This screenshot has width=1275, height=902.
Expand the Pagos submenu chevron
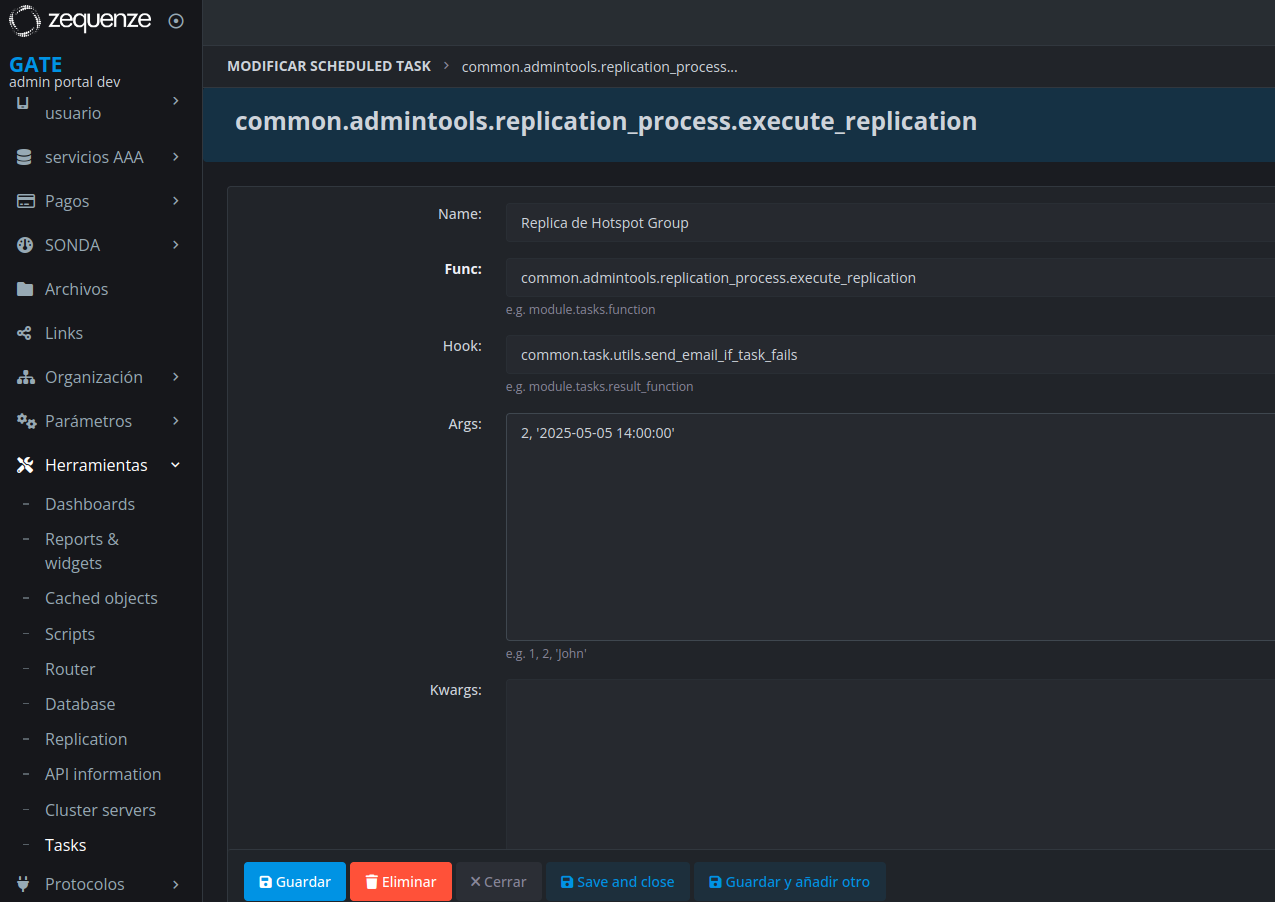pos(175,201)
